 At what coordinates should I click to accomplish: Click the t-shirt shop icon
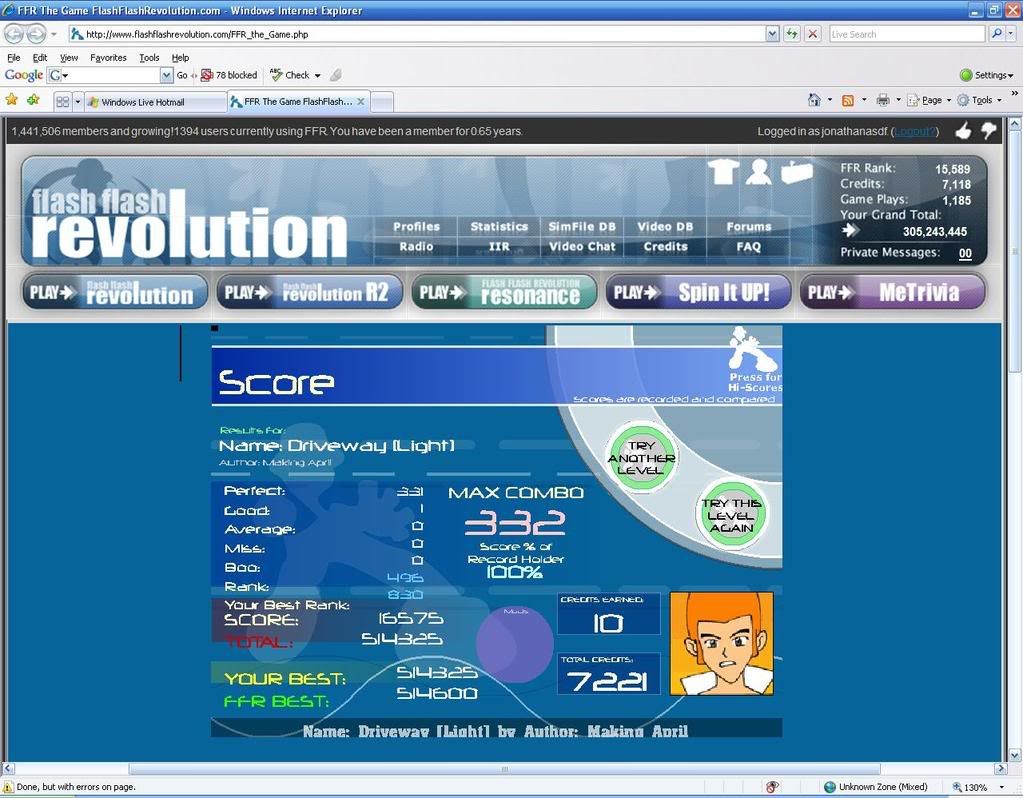[x=723, y=172]
